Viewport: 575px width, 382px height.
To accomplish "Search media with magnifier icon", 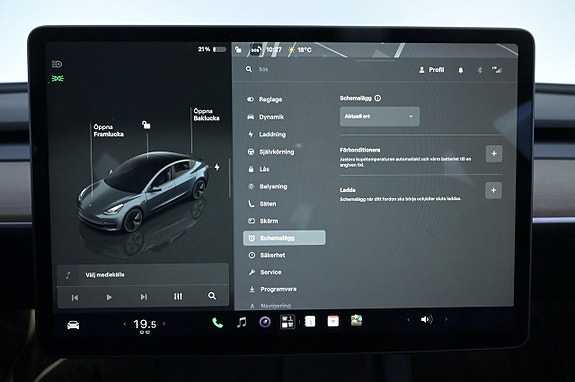I will click(x=212, y=295).
